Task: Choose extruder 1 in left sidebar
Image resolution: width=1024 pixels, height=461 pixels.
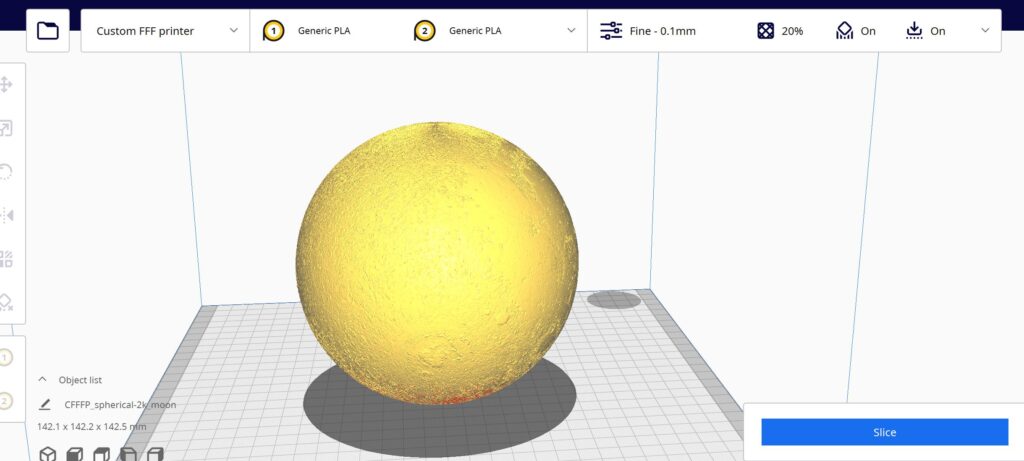Action: tap(5, 357)
